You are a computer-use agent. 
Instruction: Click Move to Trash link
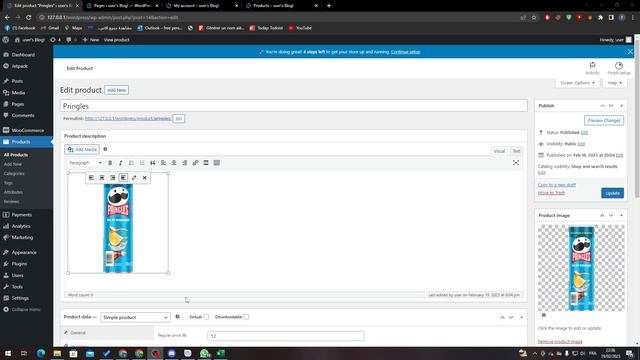click(551, 193)
